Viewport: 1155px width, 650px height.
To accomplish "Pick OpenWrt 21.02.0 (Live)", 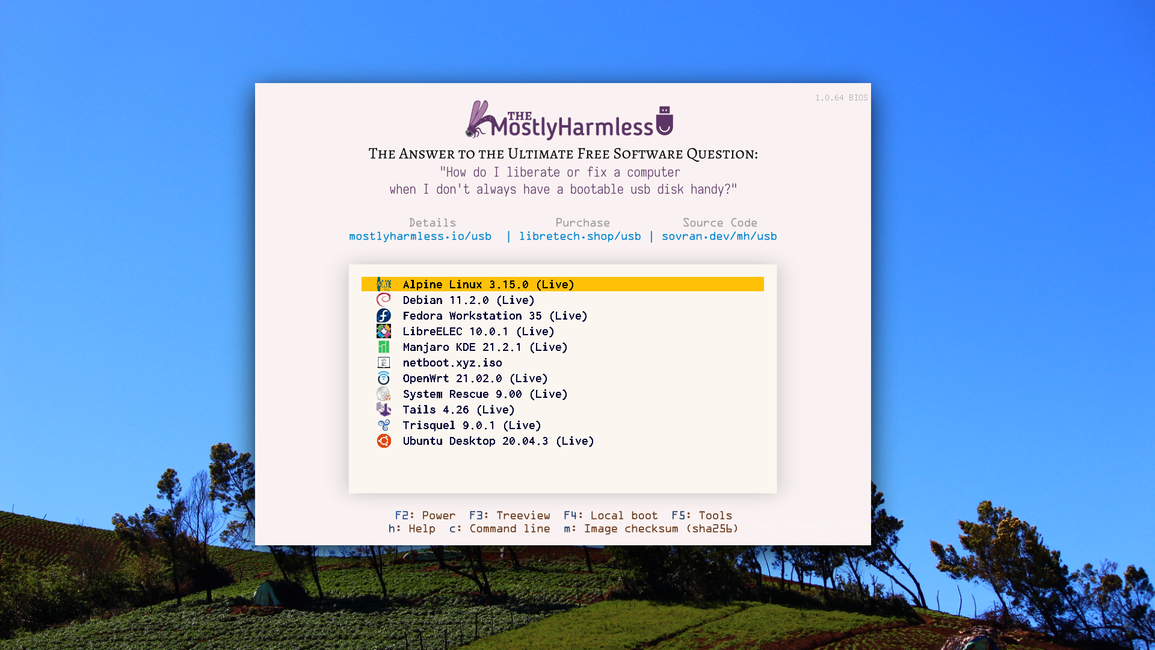I will click(x=563, y=378).
